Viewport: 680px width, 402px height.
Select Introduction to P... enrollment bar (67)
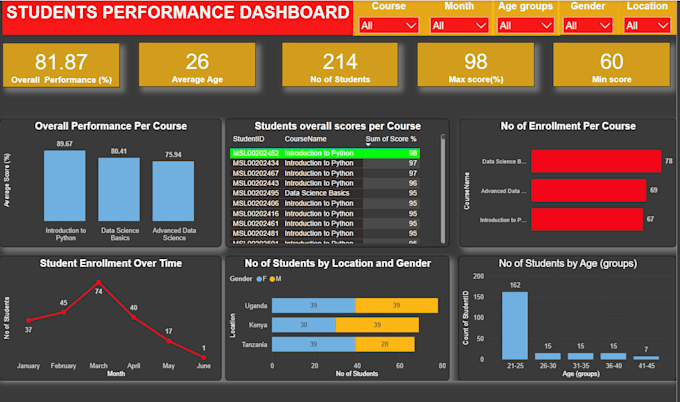point(587,219)
